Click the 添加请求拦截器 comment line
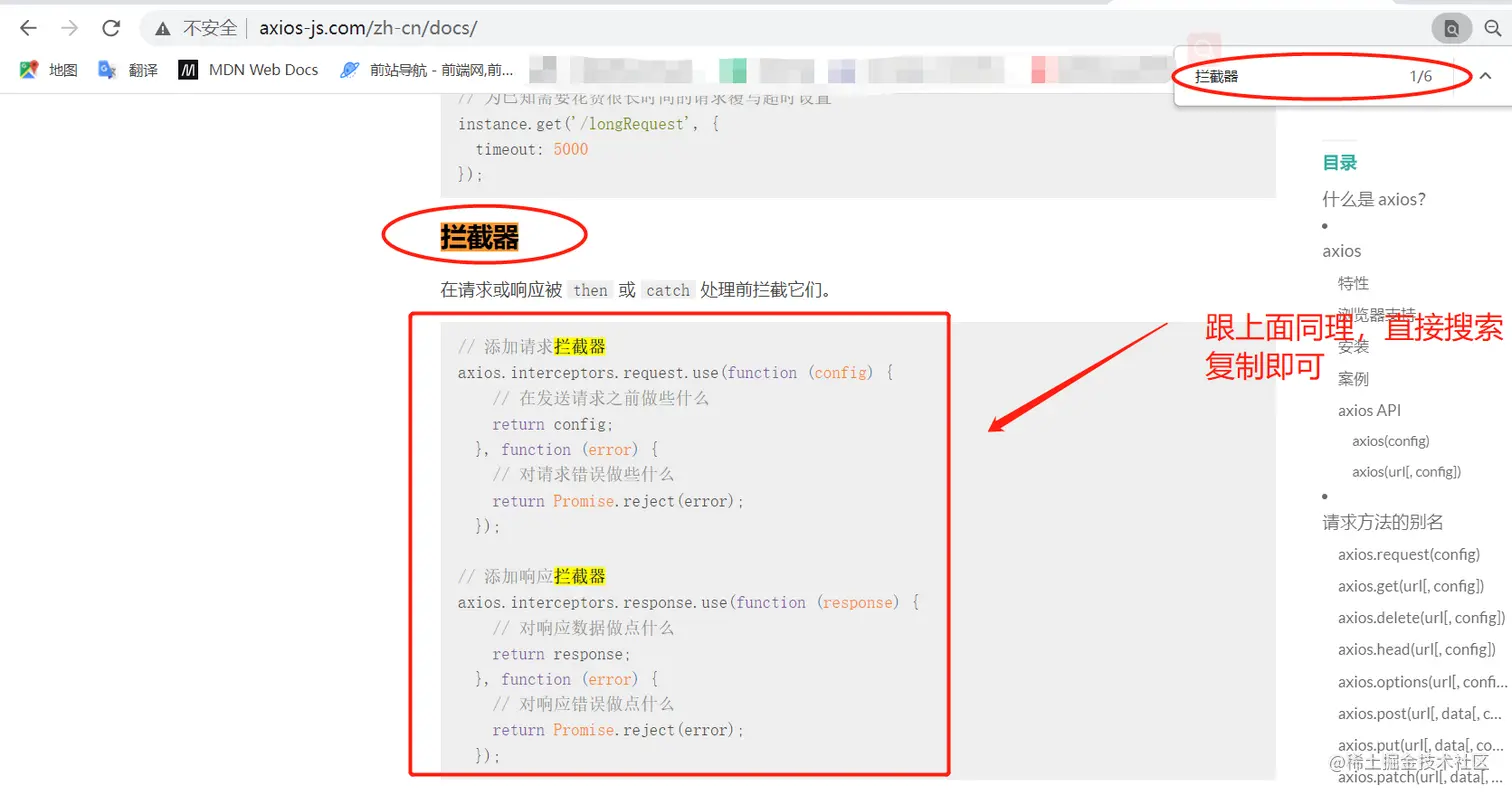The height and width of the screenshot is (795, 1512). (x=532, y=347)
